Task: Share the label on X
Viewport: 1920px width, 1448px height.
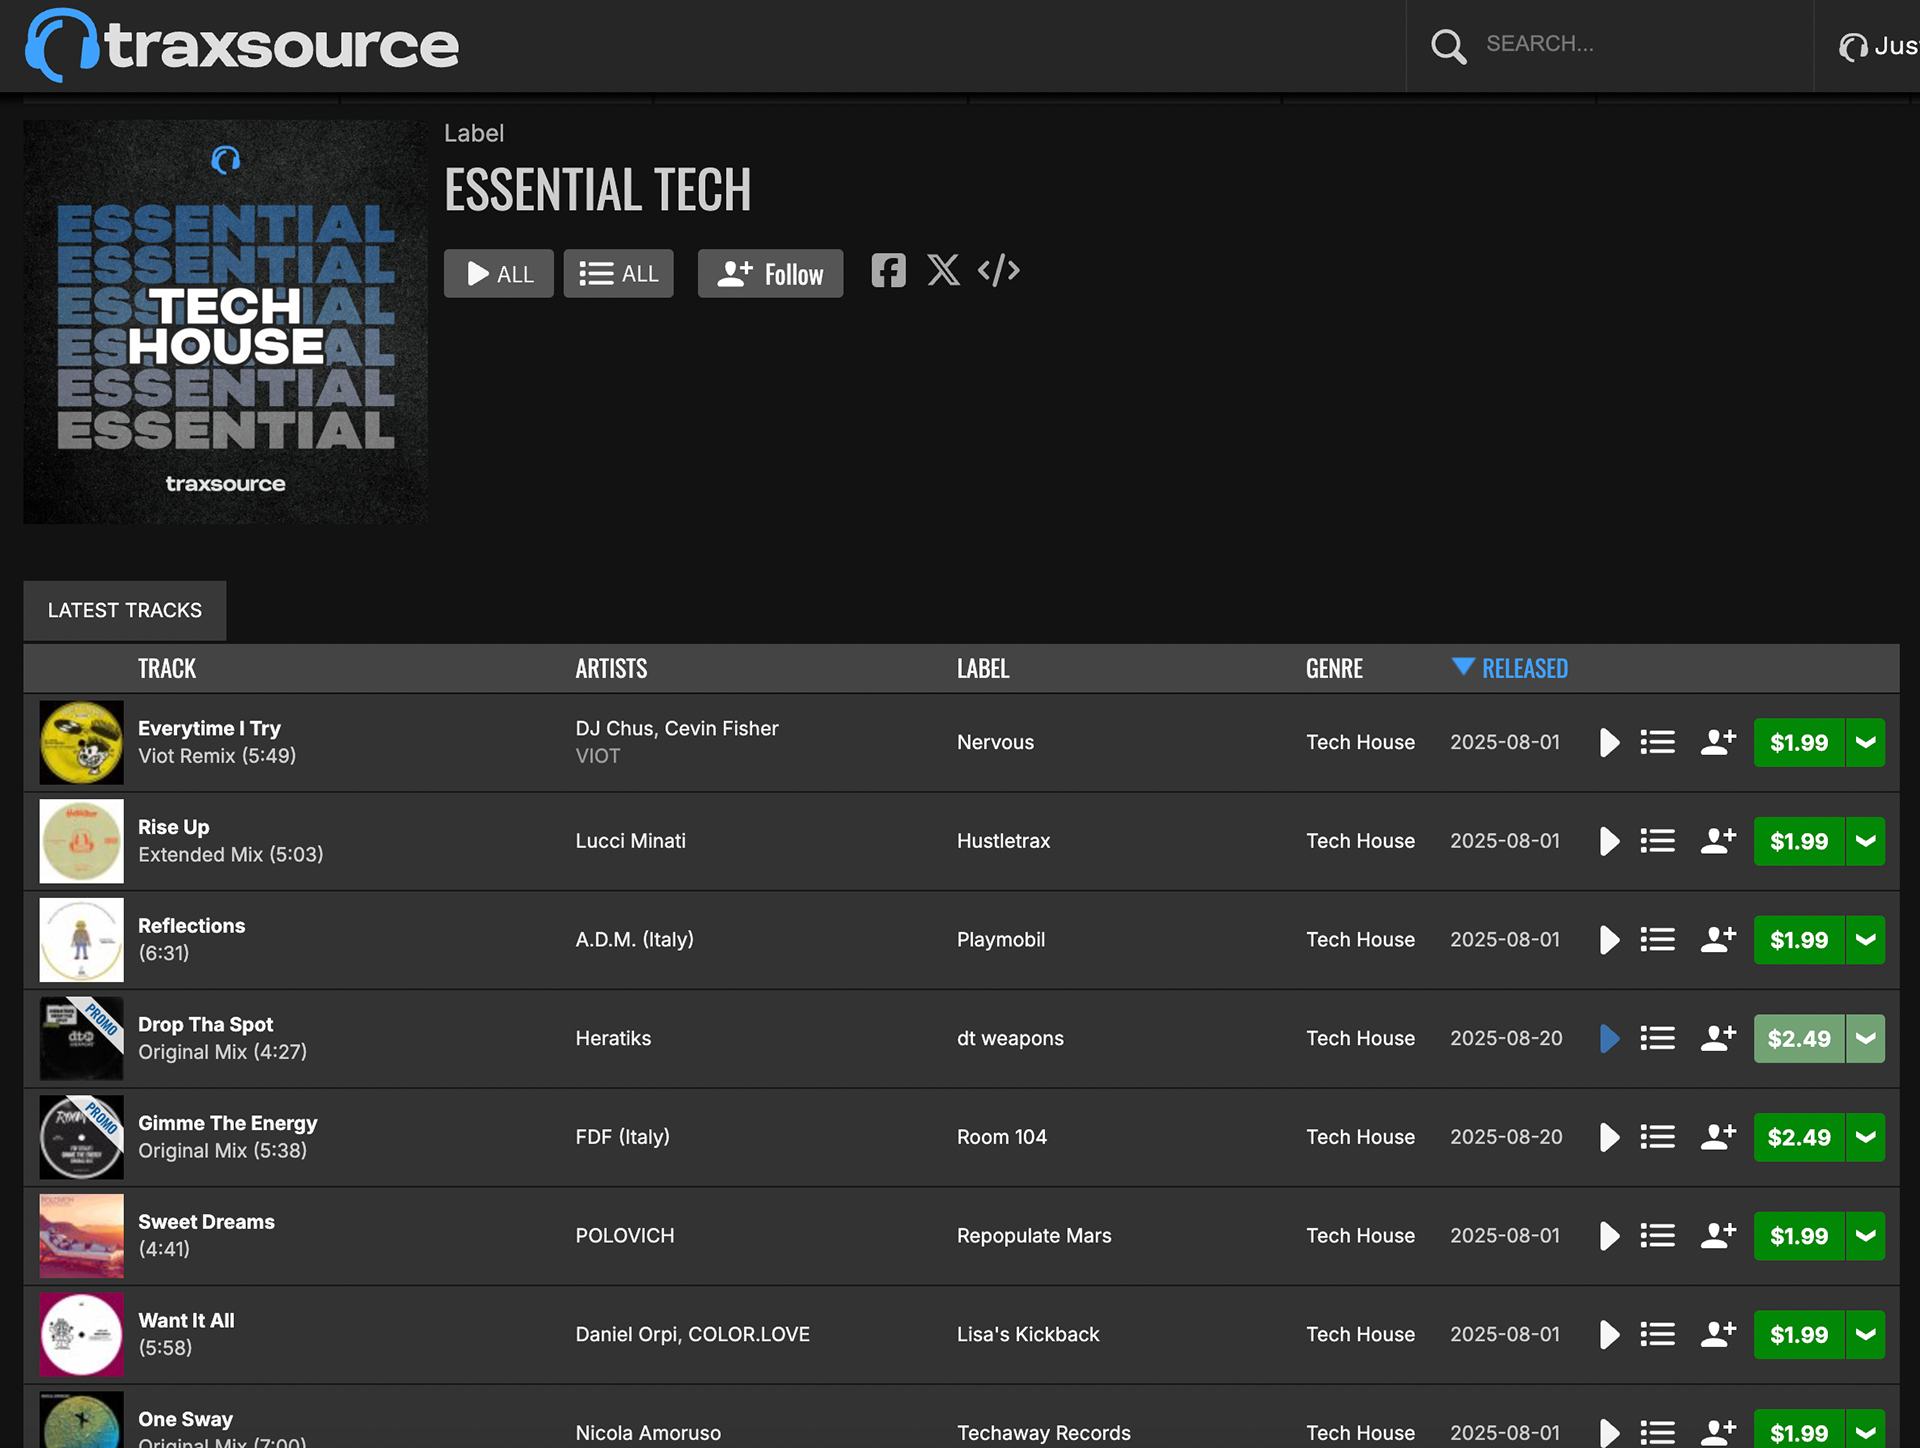Action: (x=943, y=271)
